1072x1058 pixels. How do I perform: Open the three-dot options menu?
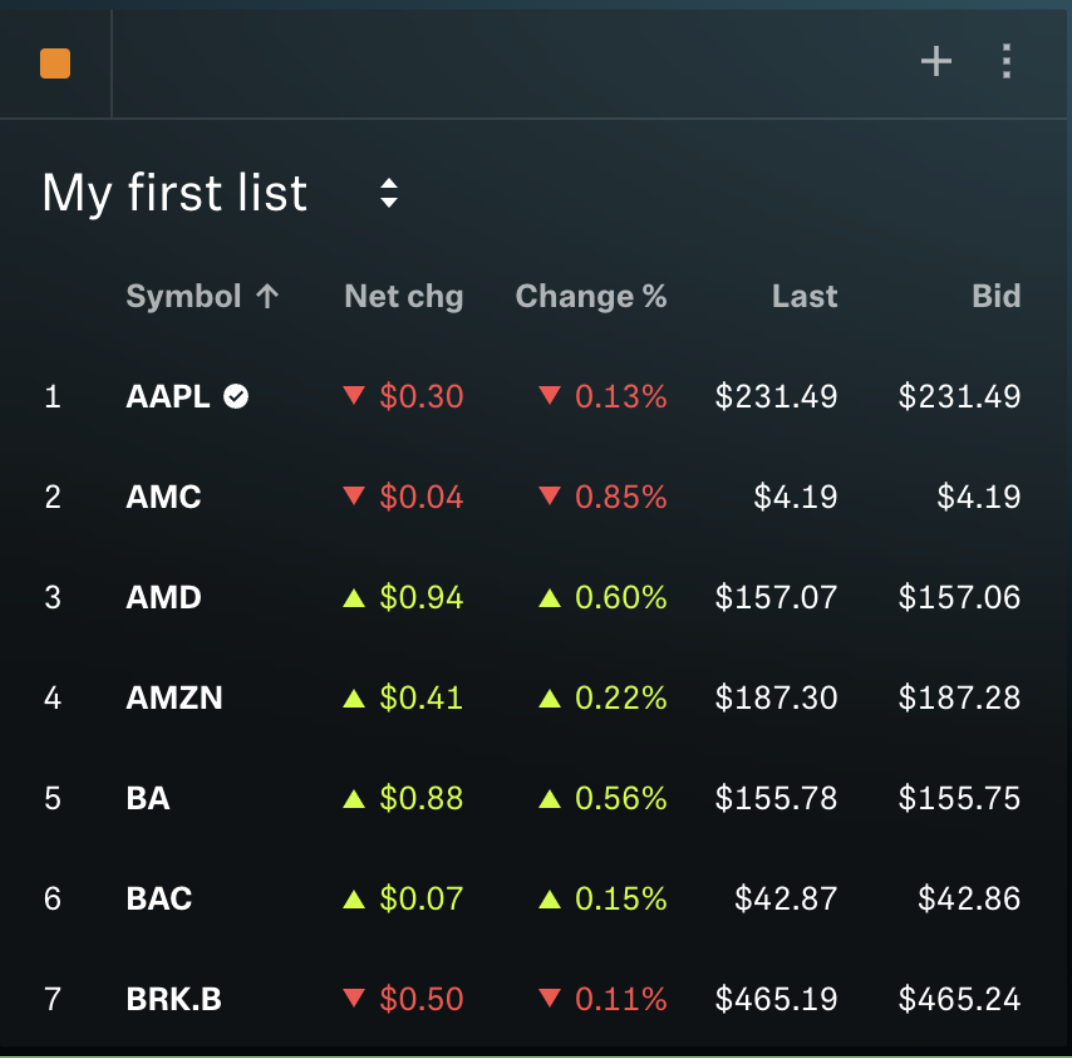tap(1006, 61)
